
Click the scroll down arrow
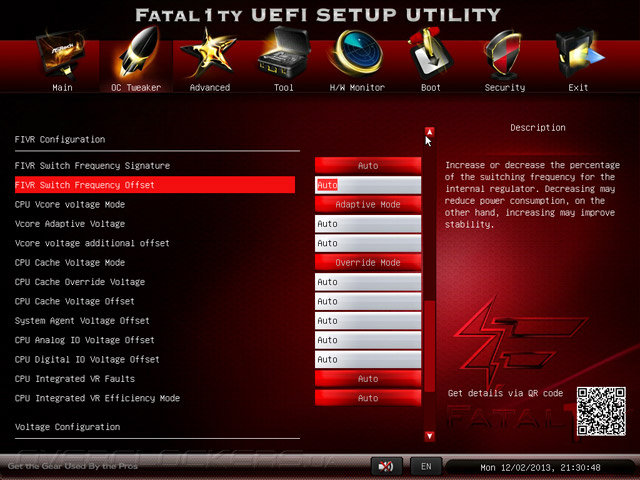(429, 436)
